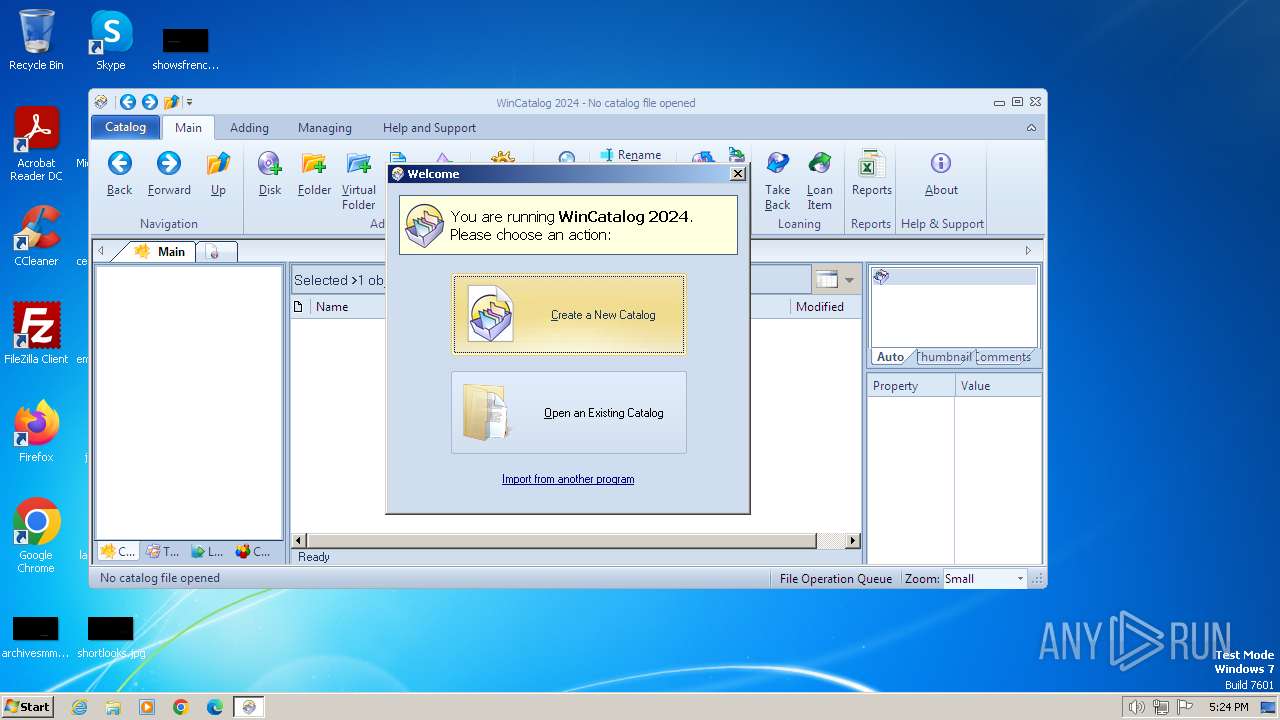The image size is (1280, 720).
Task: Click File Operation Queue in status bar
Action: (x=836, y=579)
